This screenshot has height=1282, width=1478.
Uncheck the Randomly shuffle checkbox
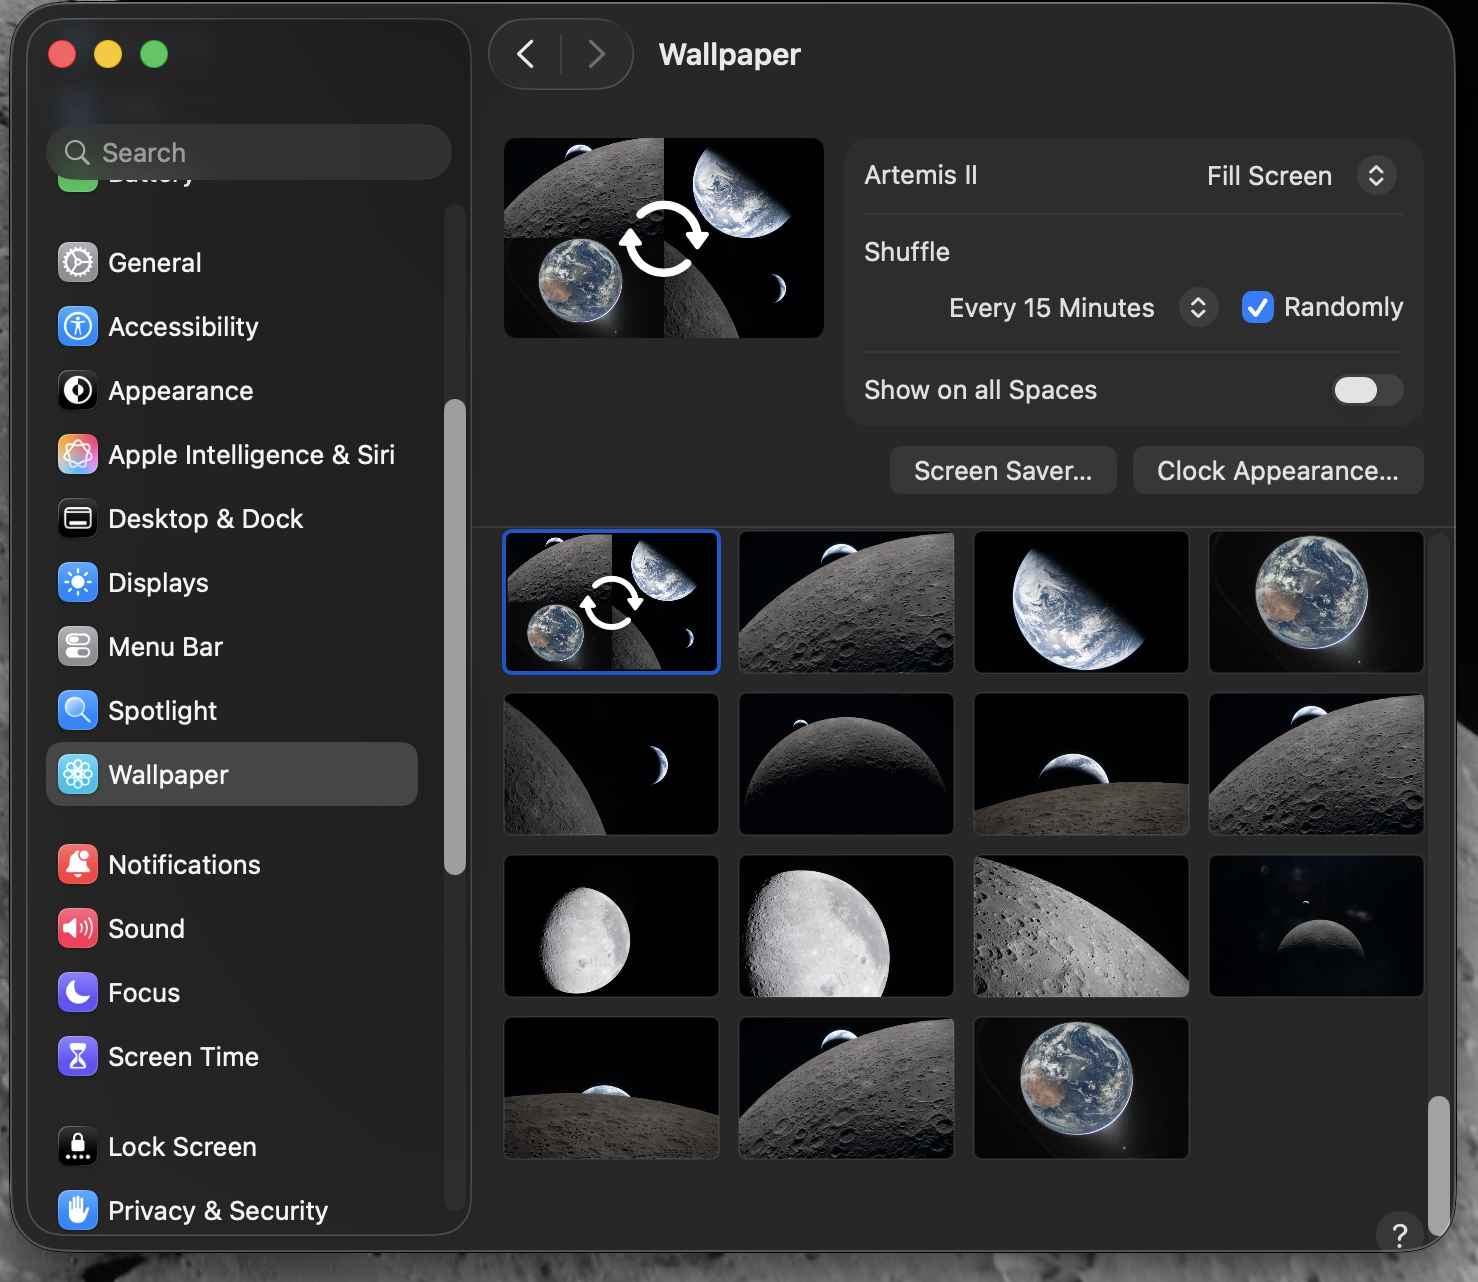pyautogui.click(x=1257, y=307)
